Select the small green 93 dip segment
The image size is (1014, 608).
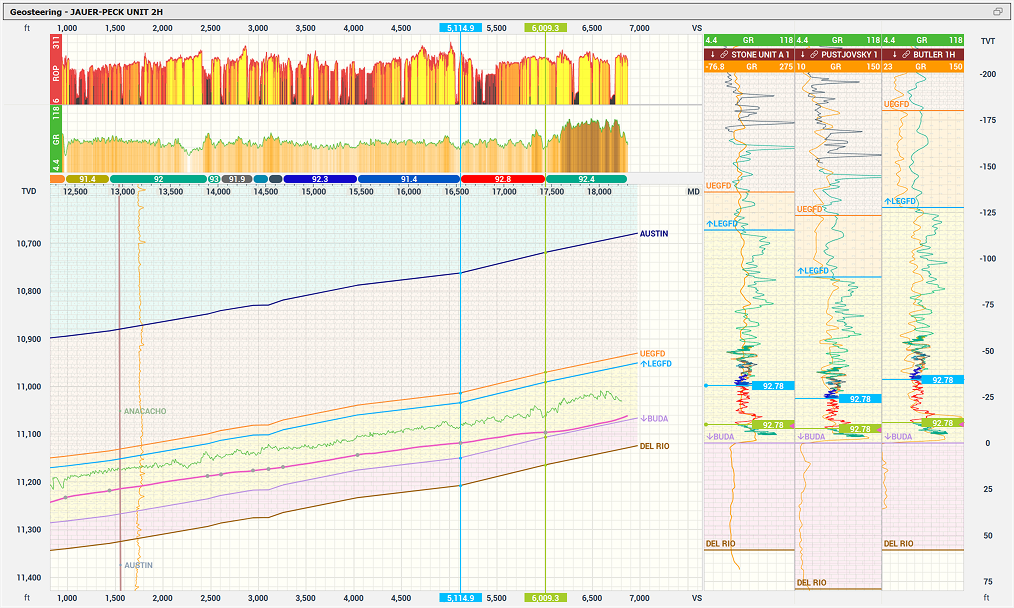pos(214,179)
